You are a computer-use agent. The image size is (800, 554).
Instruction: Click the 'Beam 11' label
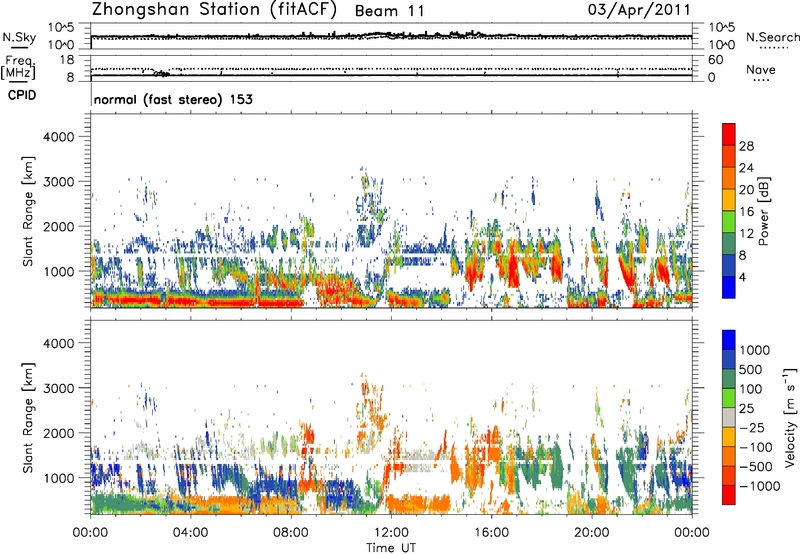tap(389, 11)
